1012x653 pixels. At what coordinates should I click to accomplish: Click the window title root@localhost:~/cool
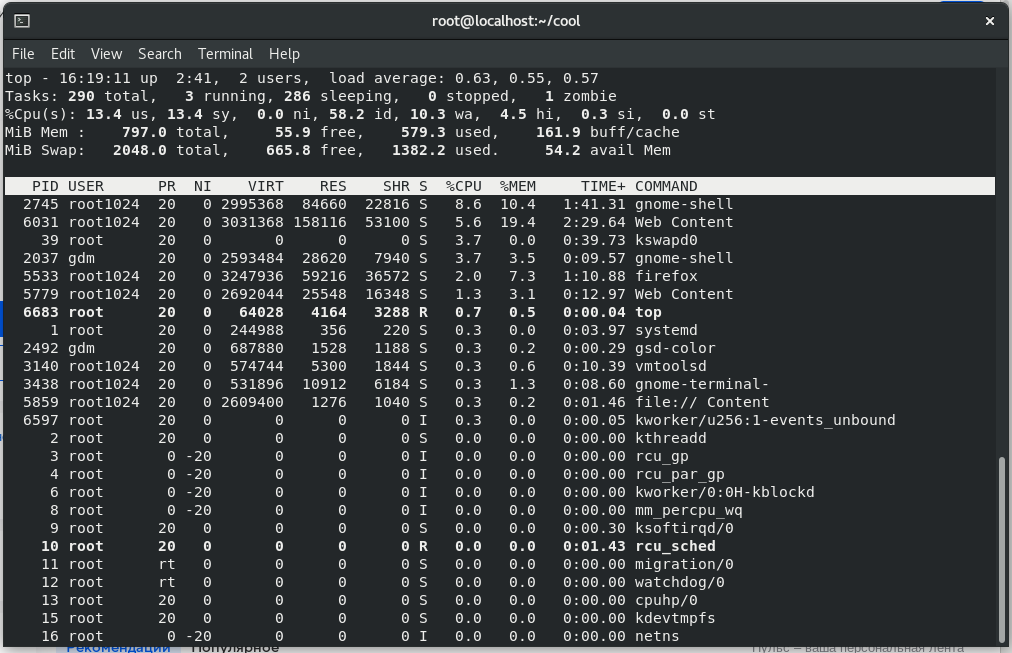[x=506, y=21]
